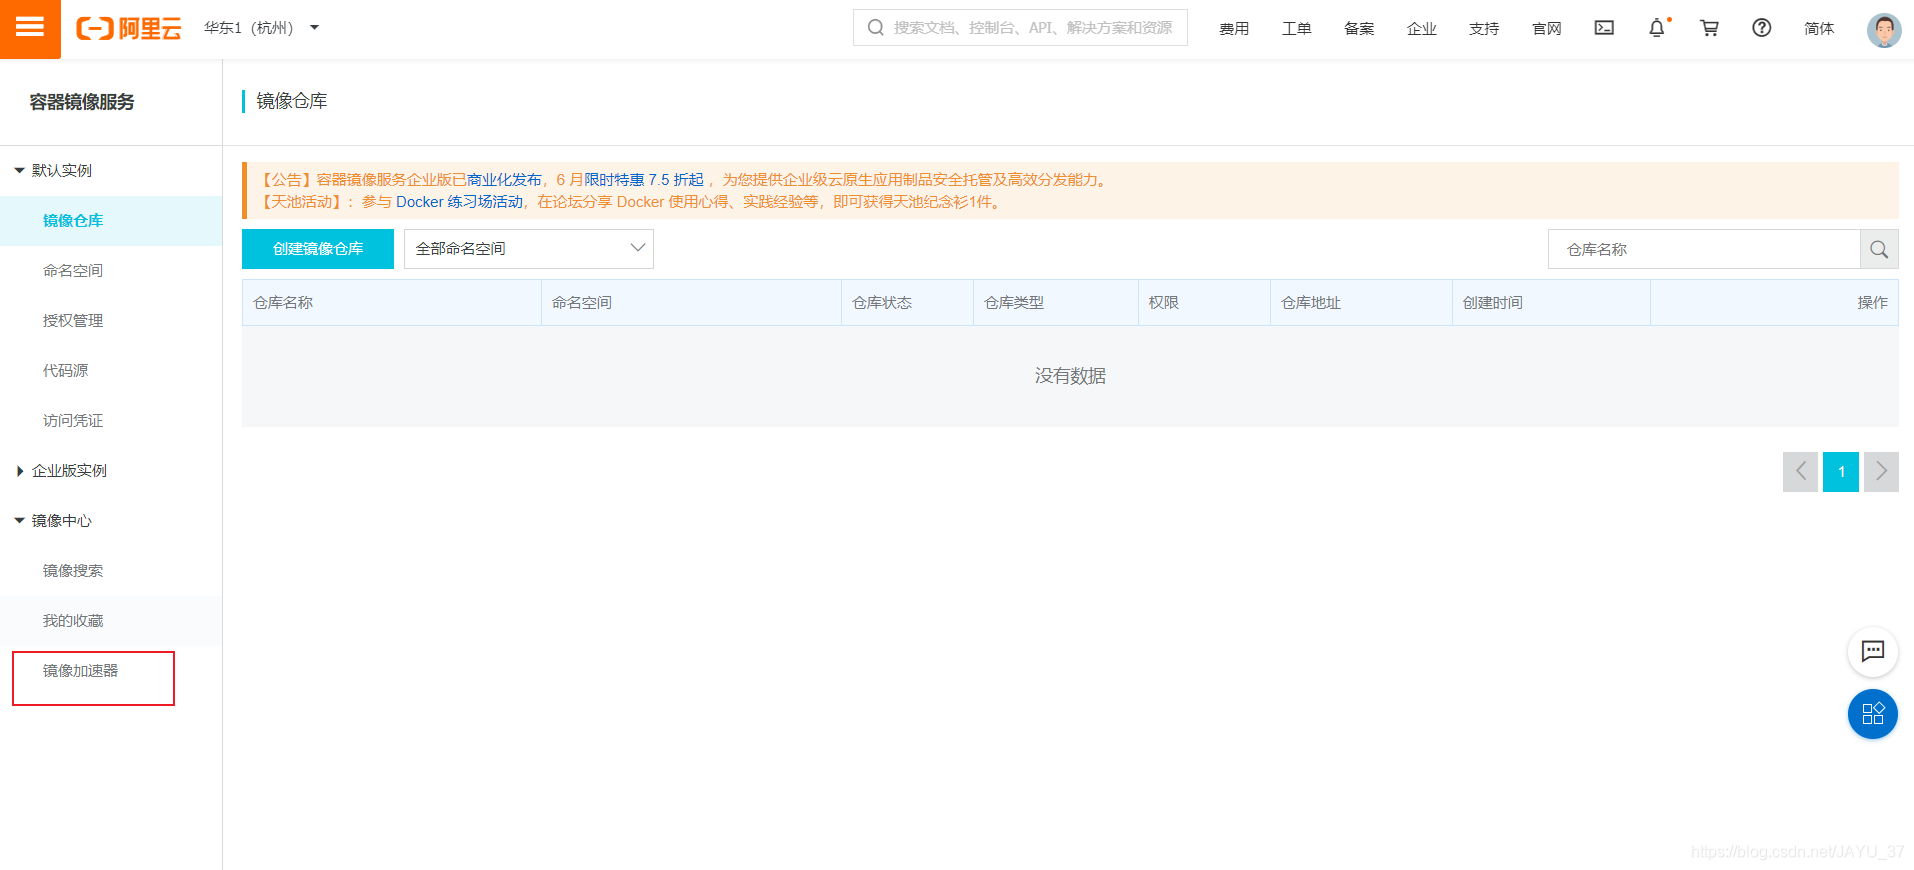Screen dimensions: 1914x870
Task: Open 费用 in the top bar
Action: (1234, 28)
